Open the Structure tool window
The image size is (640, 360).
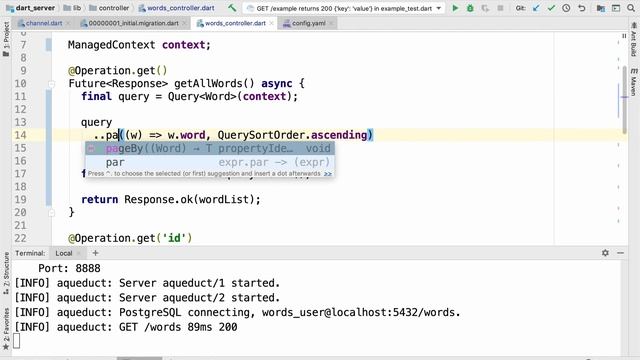[6, 273]
